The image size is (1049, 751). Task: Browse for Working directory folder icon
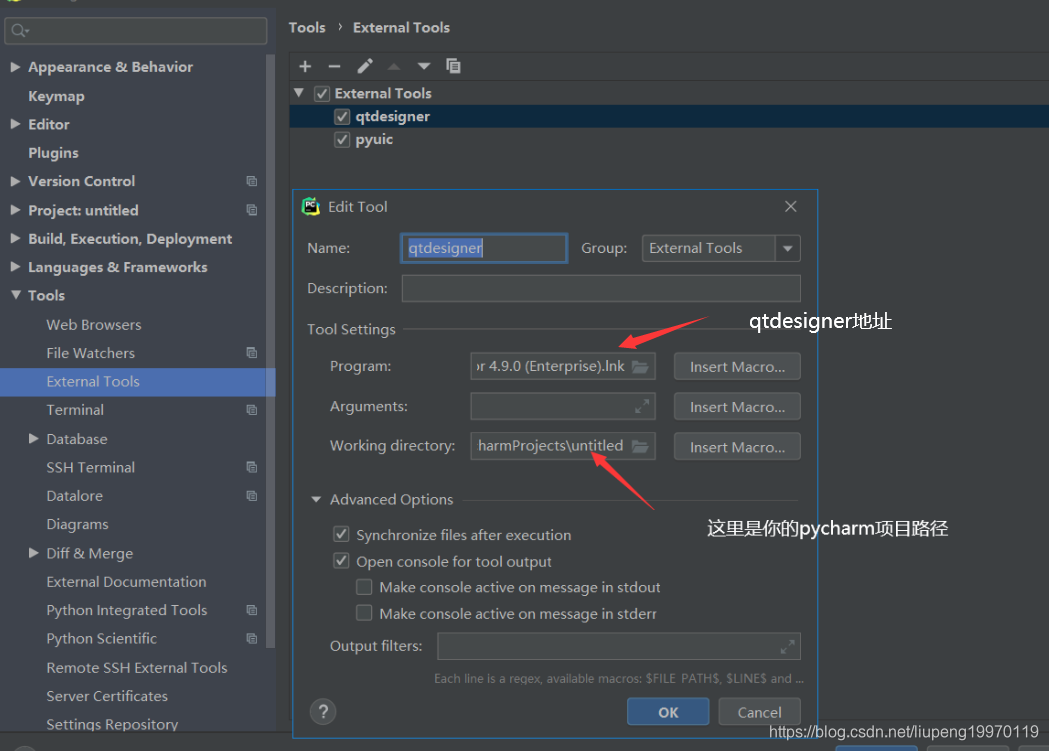(x=640, y=446)
